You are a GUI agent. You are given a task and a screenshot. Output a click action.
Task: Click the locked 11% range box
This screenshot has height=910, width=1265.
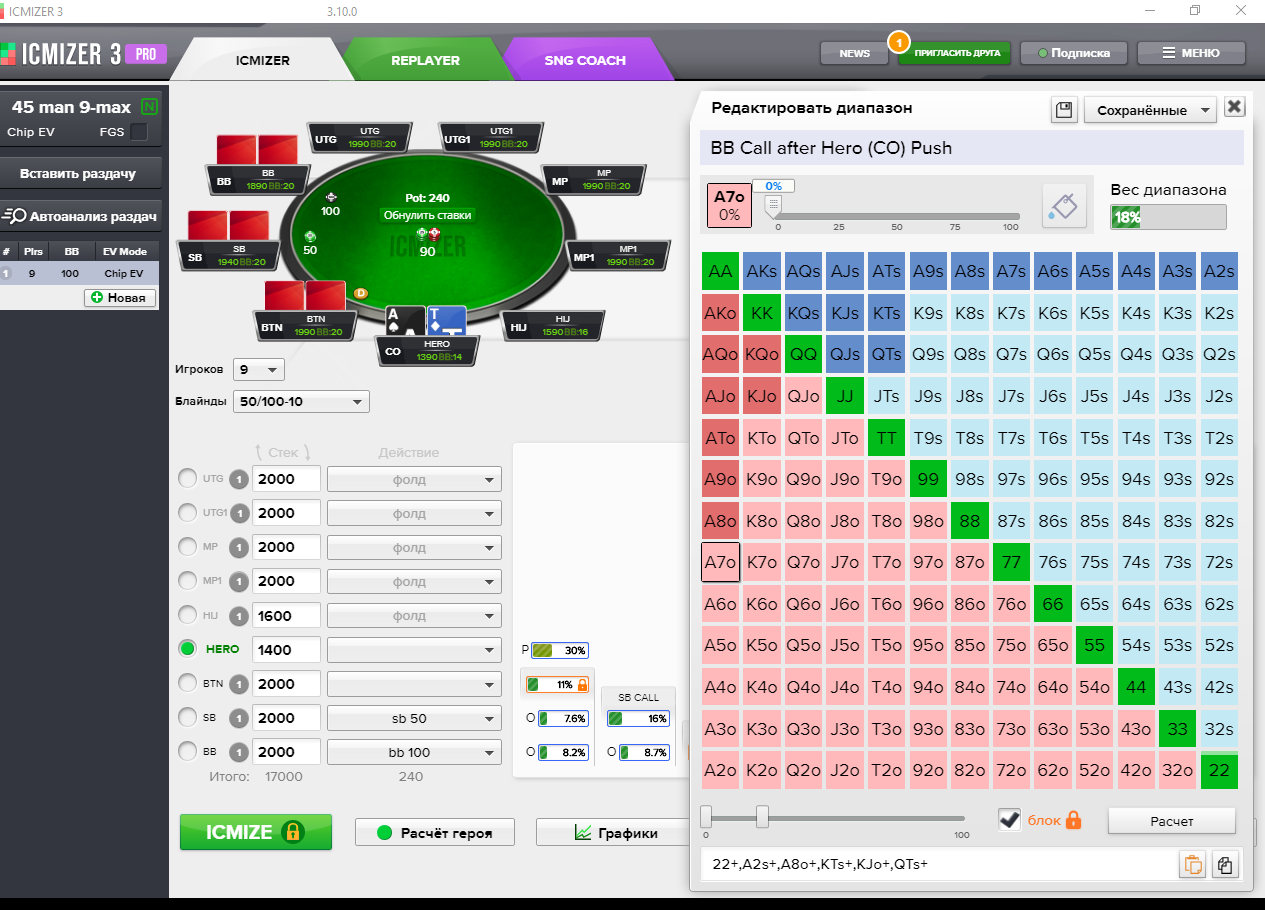(x=557, y=685)
